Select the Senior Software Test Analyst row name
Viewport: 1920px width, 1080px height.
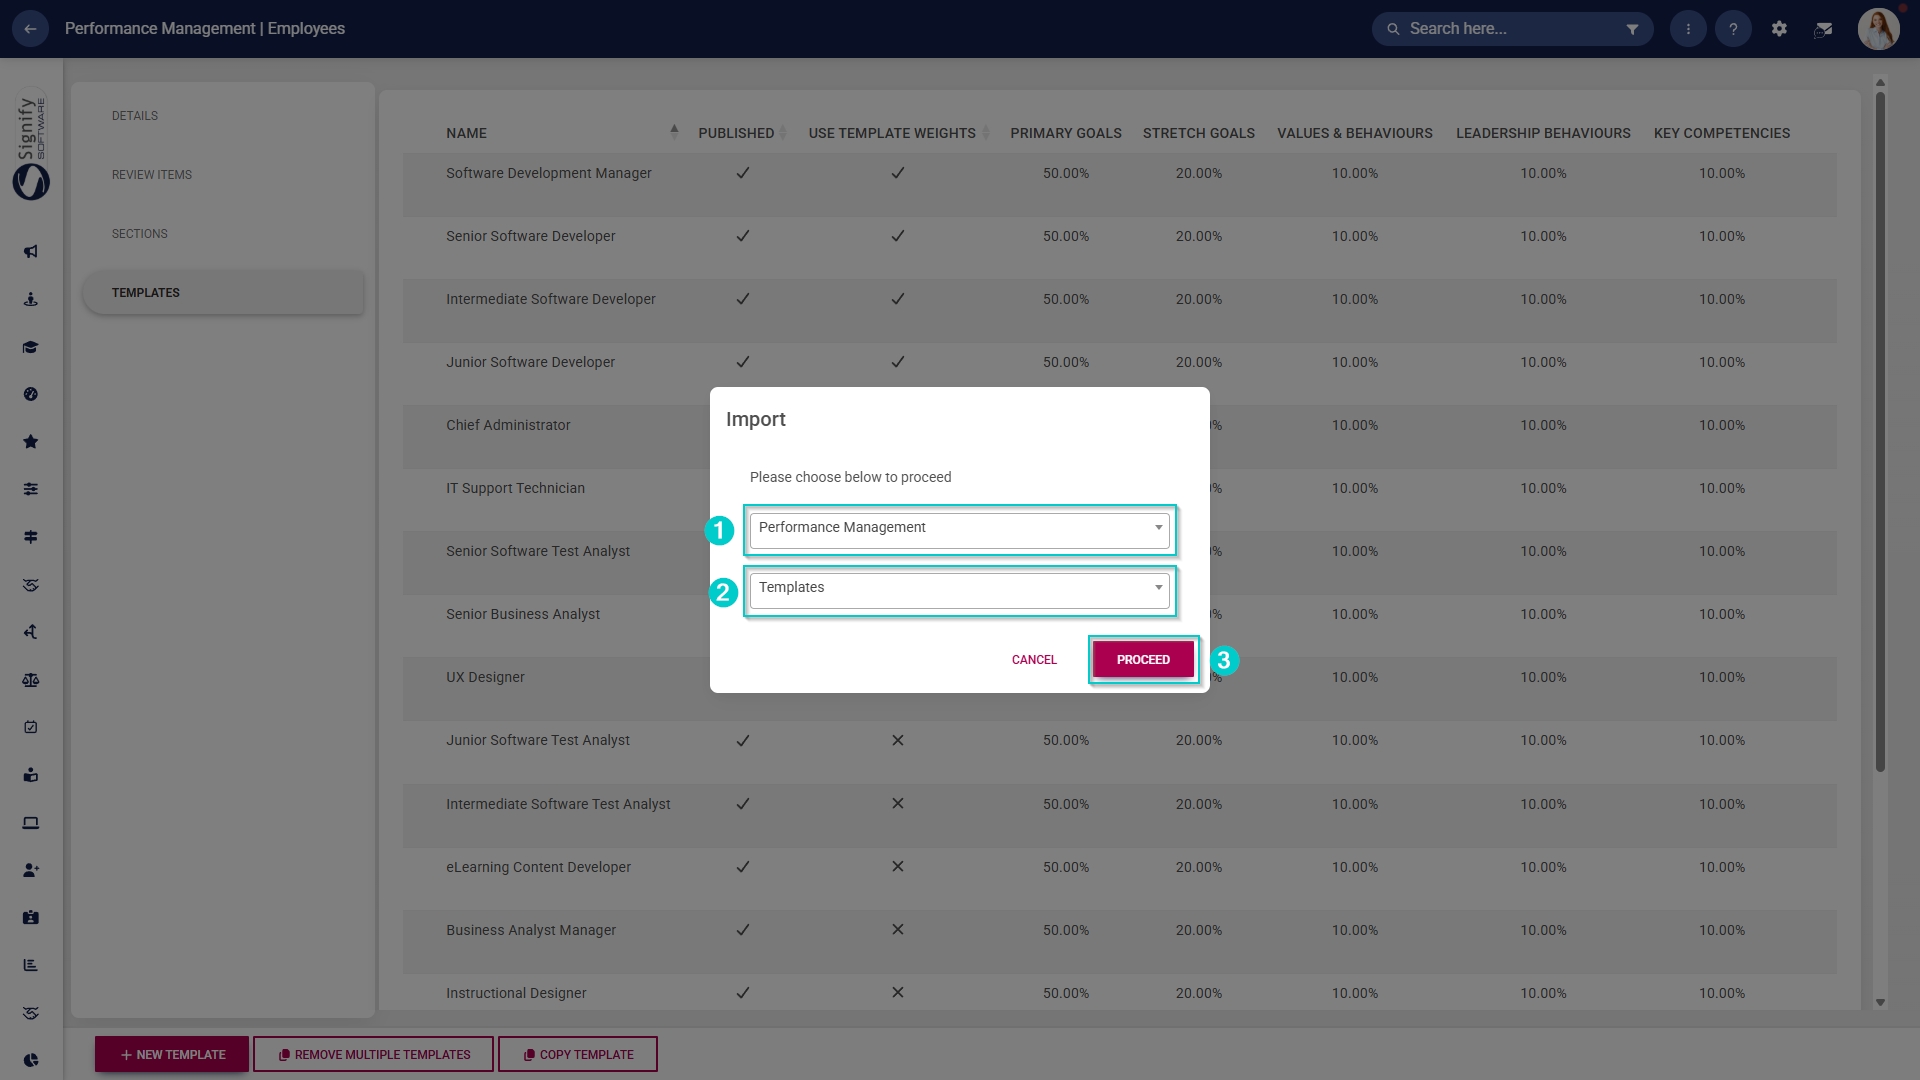click(x=538, y=551)
